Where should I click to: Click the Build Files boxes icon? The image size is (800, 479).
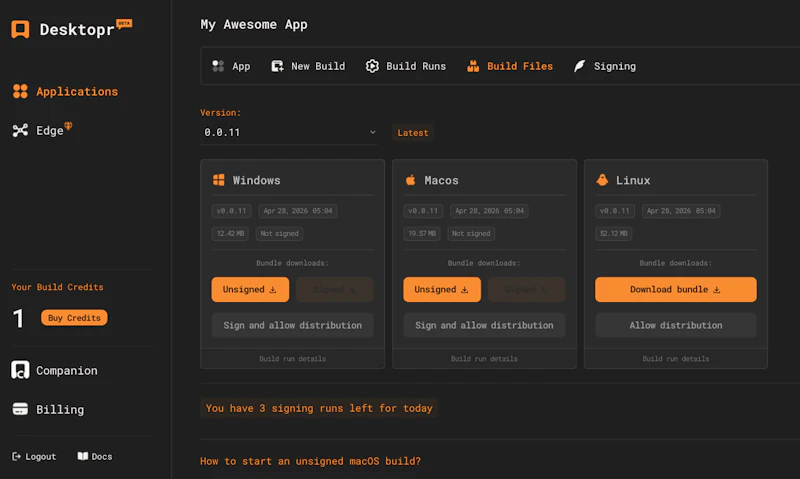(473, 66)
